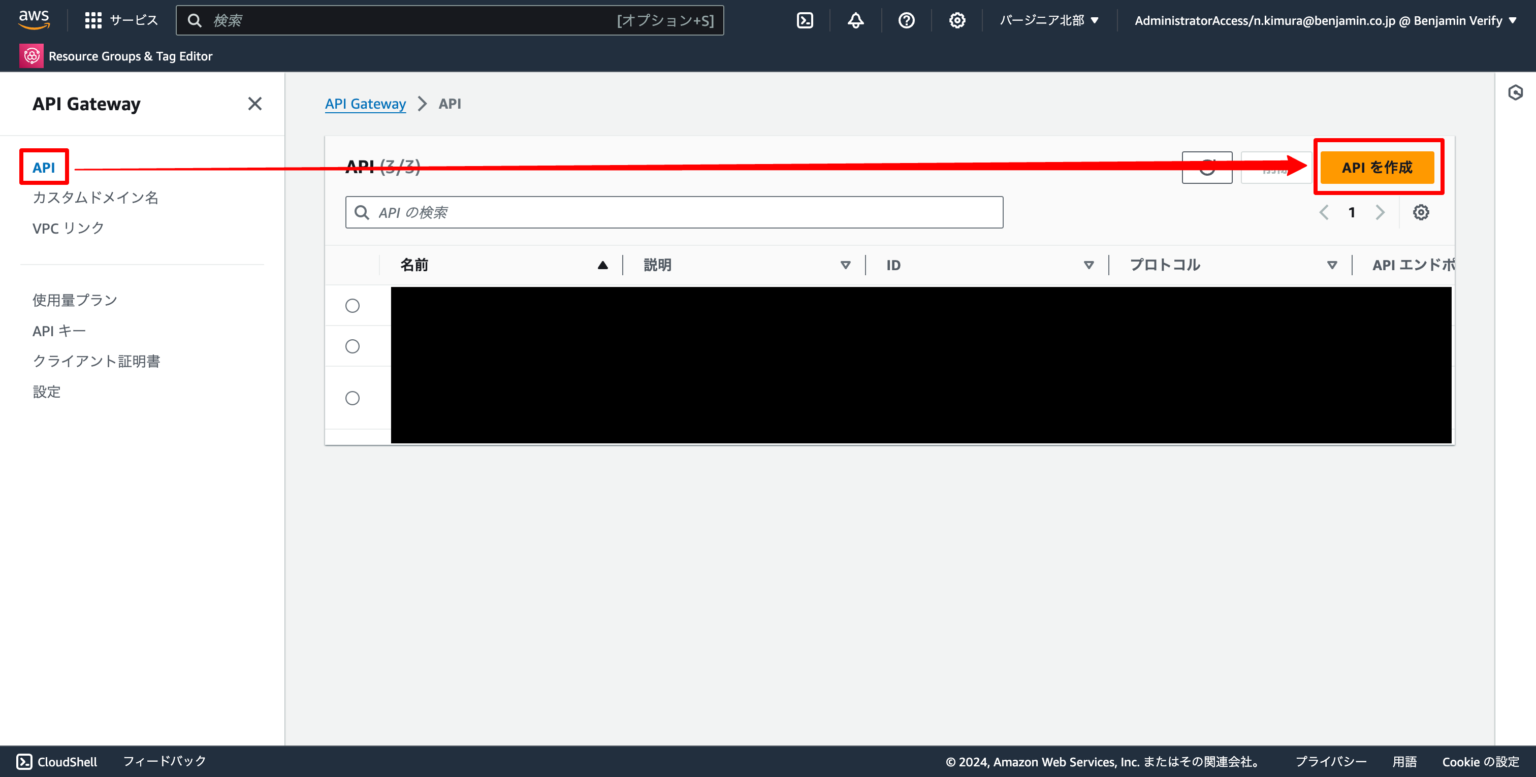Open the info panel icon on the right edge
The height and width of the screenshot is (777, 1536).
[1515, 92]
